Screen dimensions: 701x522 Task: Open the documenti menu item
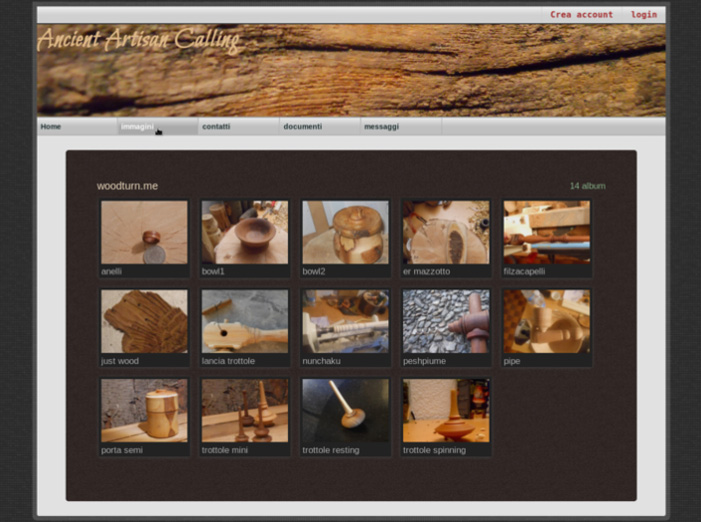tap(302, 127)
